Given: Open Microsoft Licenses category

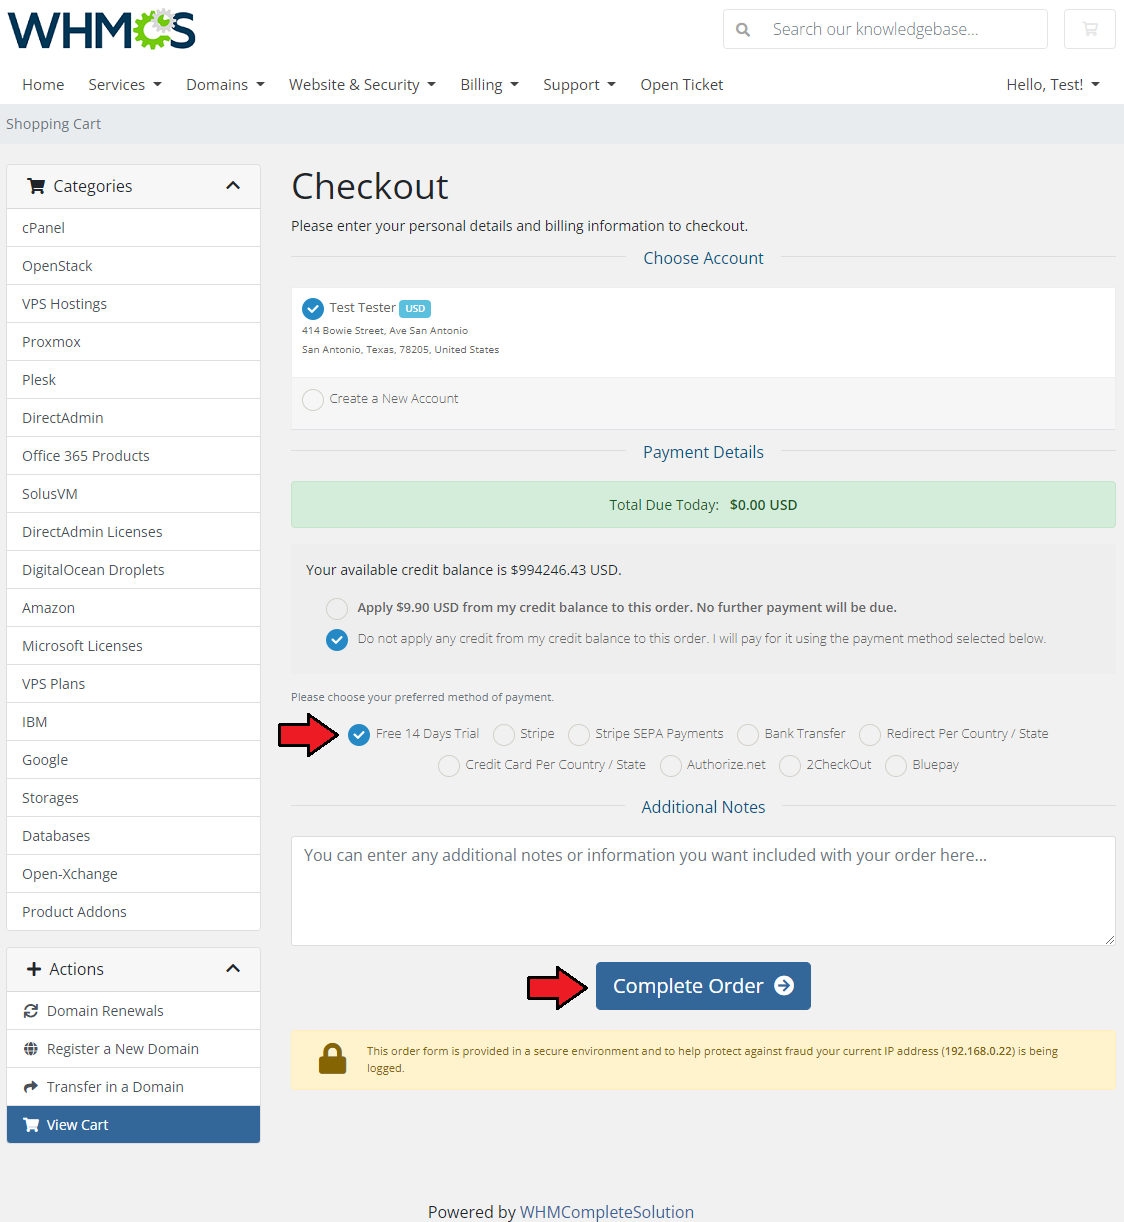Looking at the screenshot, I should [x=133, y=646].
